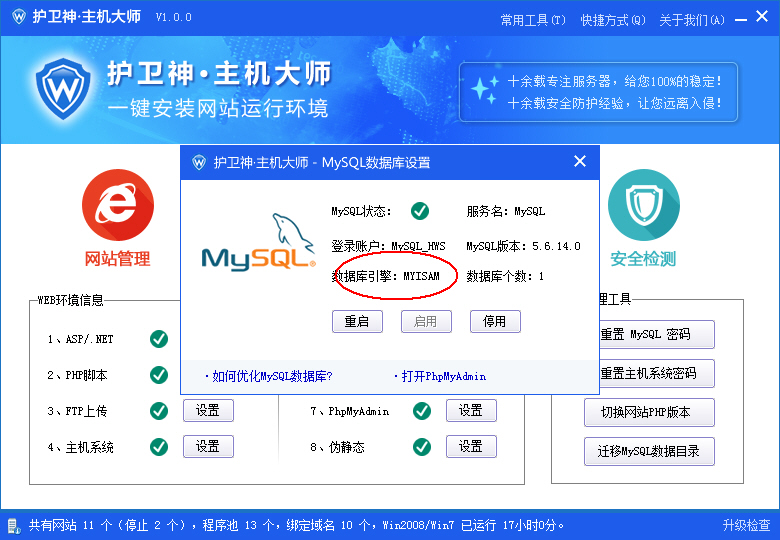Open the 打开PhpMyAdmin link
This screenshot has height=540, width=780.
coord(440,376)
